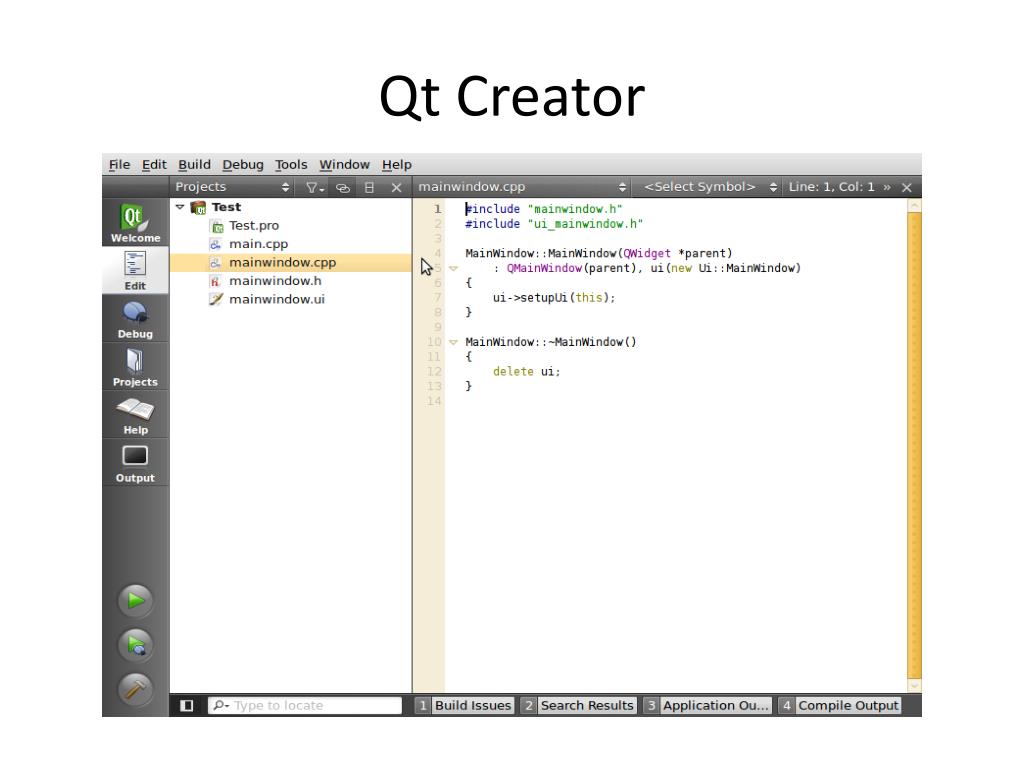The height and width of the screenshot is (768, 1024).
Task: Open the Build menu
Action: click(195, 165)
